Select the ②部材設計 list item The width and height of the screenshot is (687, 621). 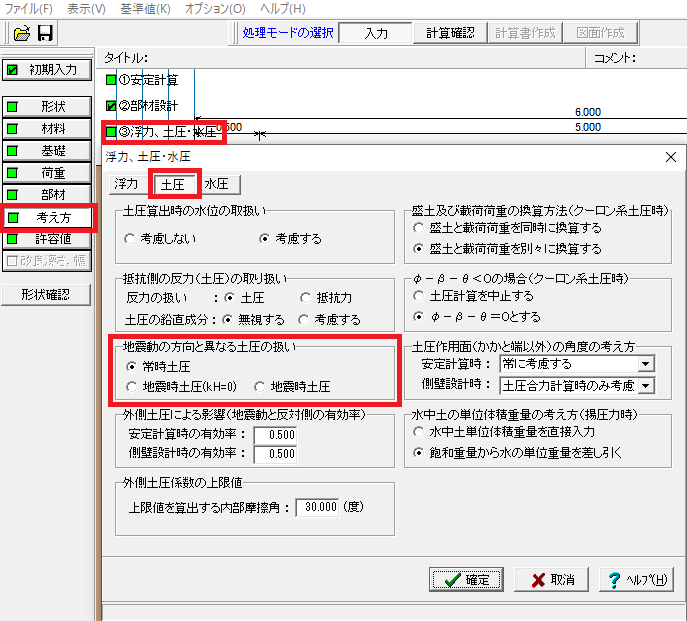pos(142,106)
